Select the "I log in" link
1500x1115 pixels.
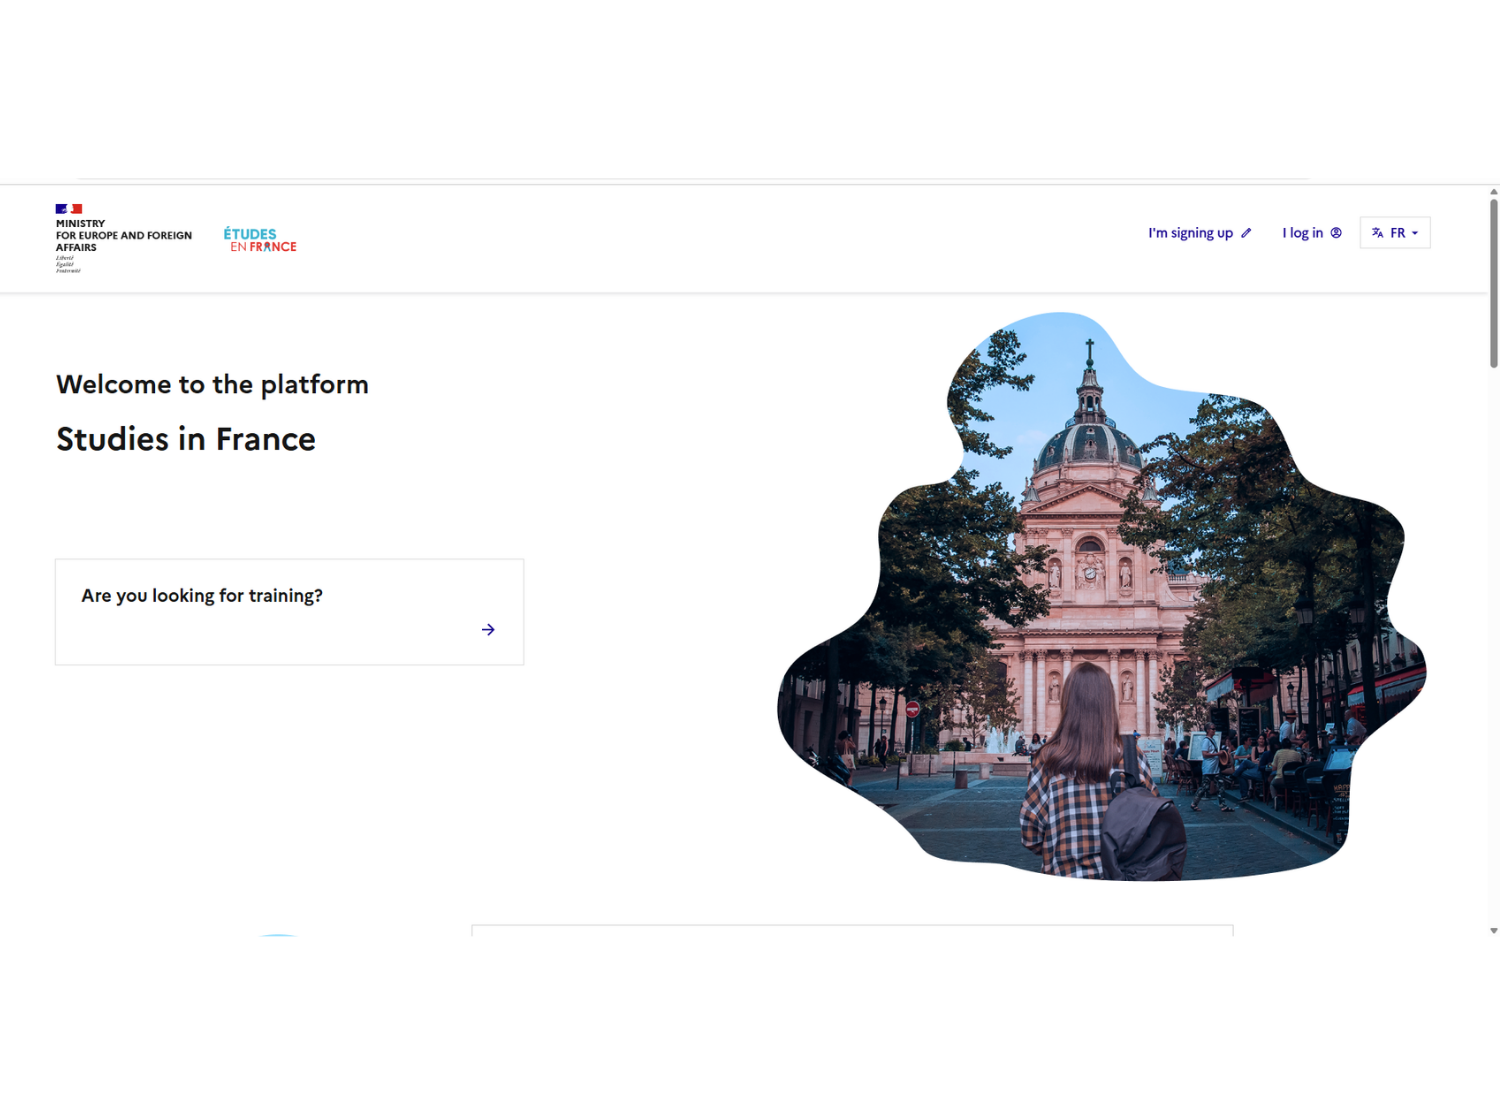pos(1302,233)
